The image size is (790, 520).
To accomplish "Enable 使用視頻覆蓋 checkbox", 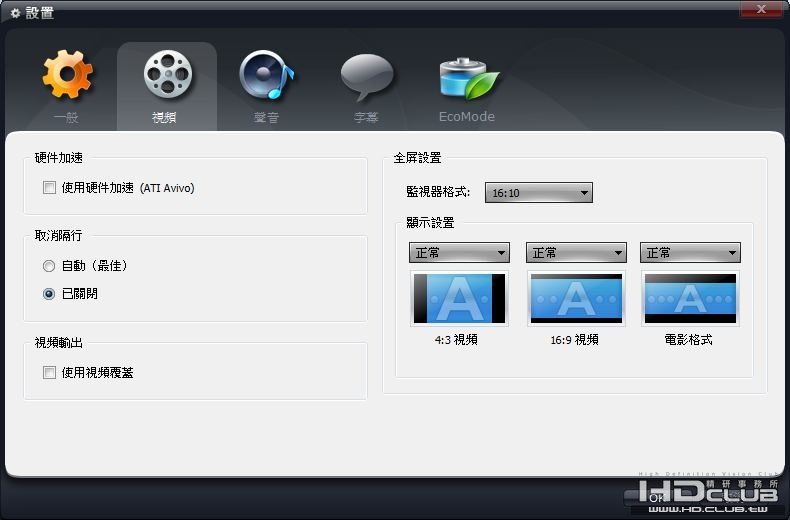I will tap(49, 373).
